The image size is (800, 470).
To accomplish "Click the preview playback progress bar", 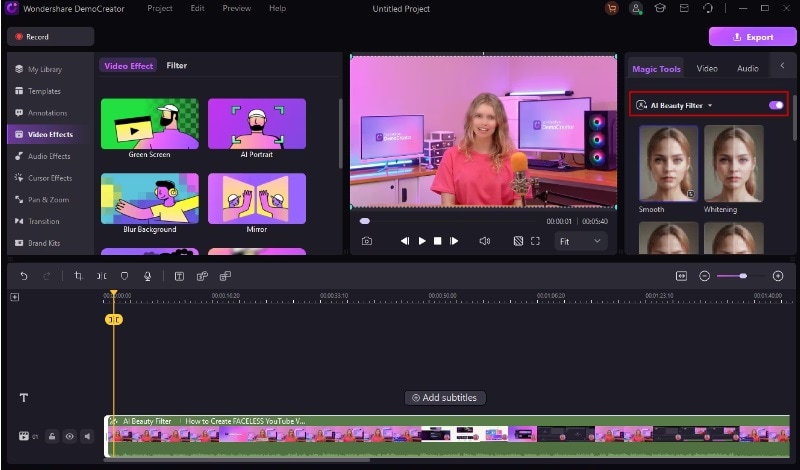I will [x=448, y=221].
